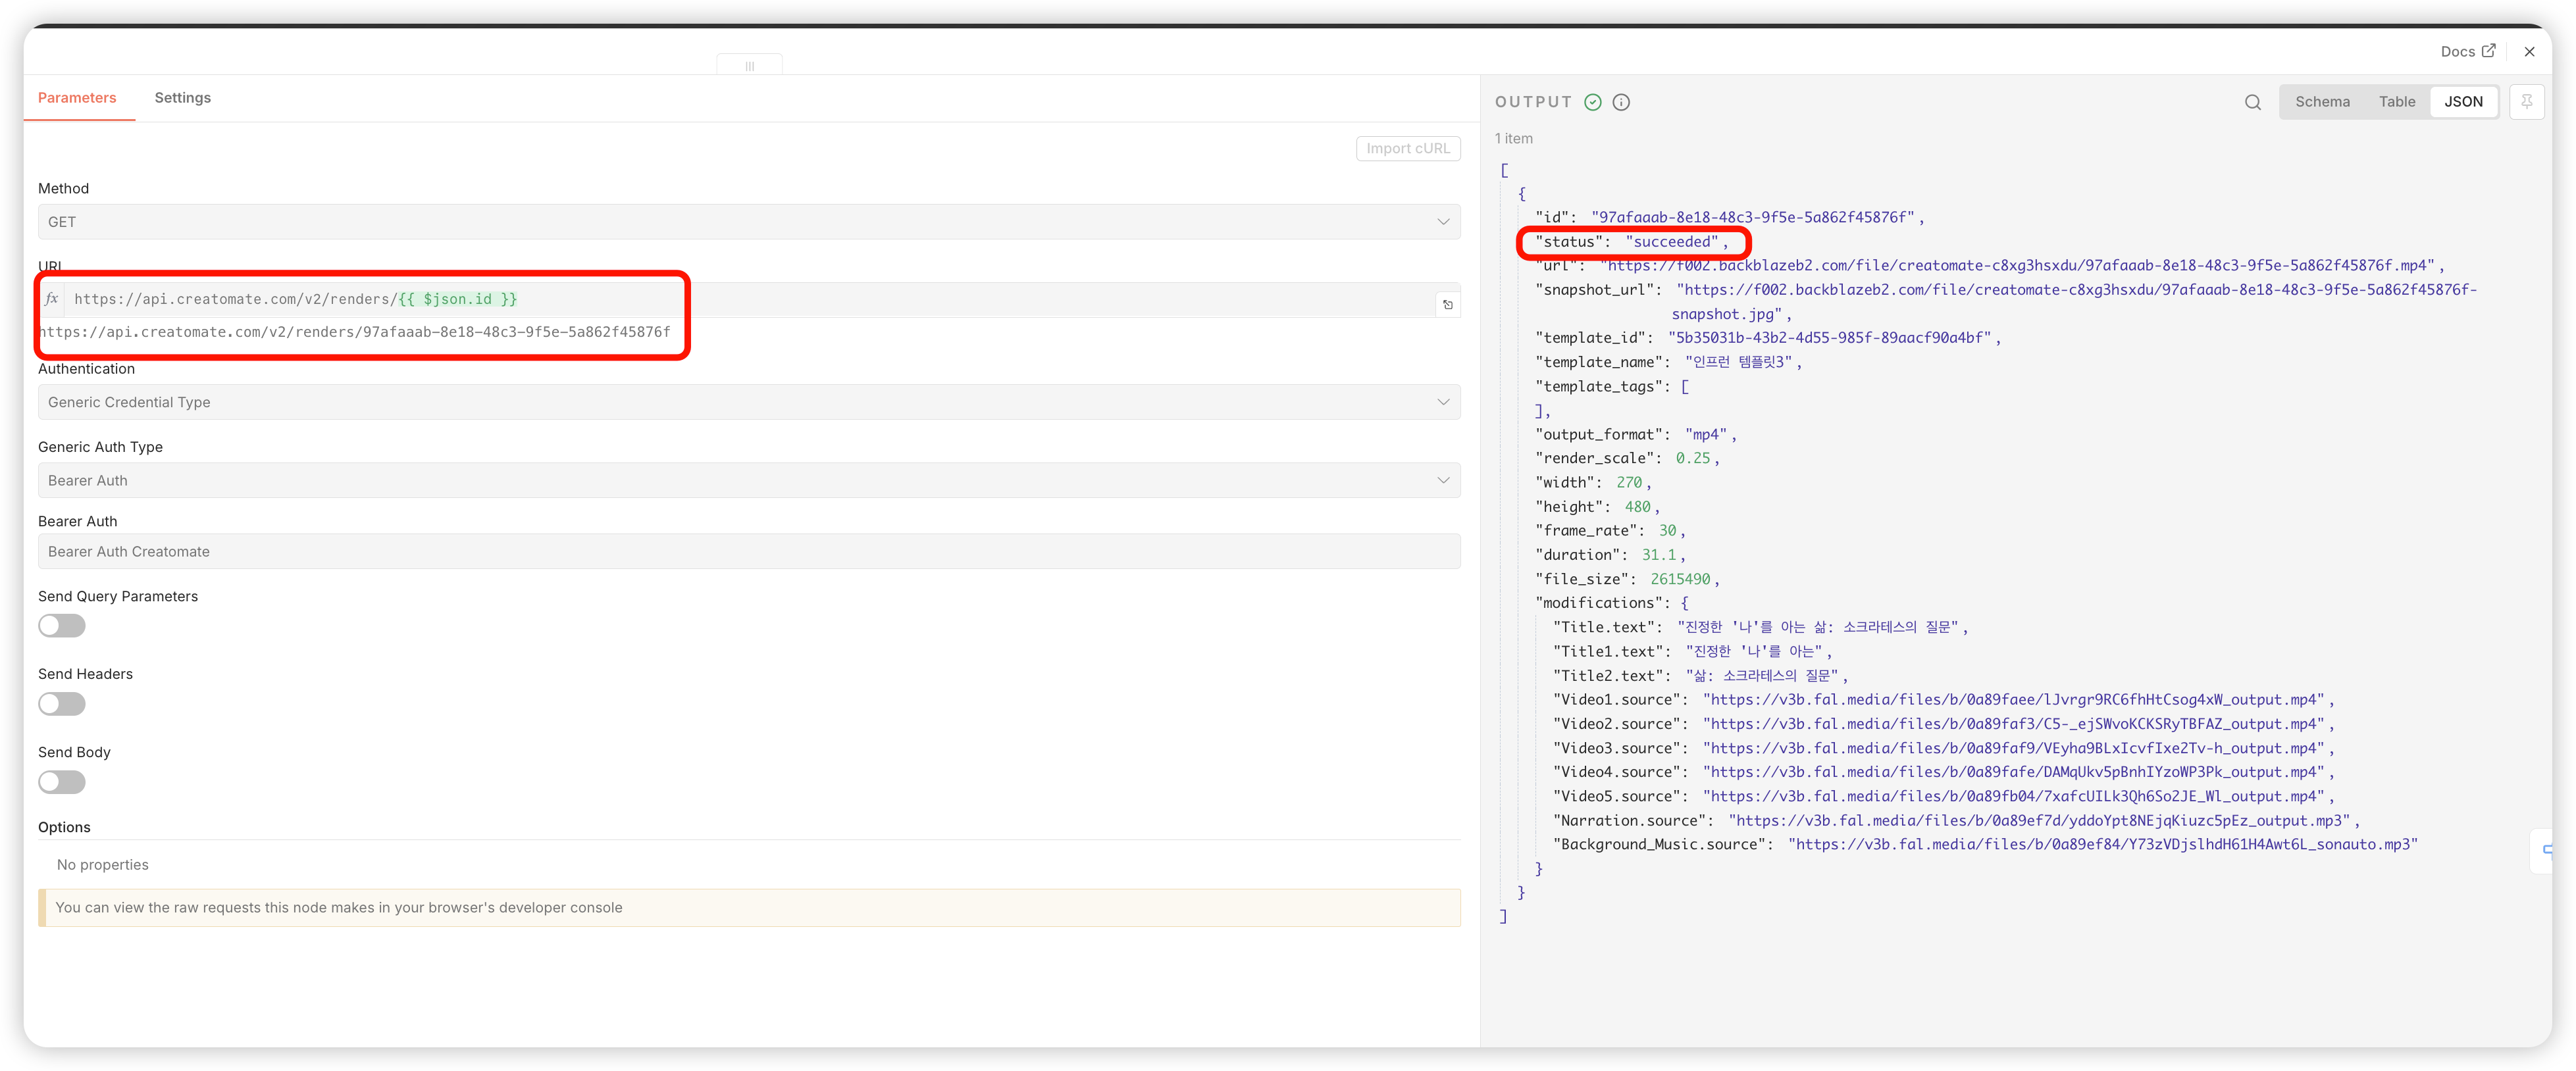Viewport: 2576px width, 1071px height.
Task: Click the drag handle at panel top
Action: [749, 66]
